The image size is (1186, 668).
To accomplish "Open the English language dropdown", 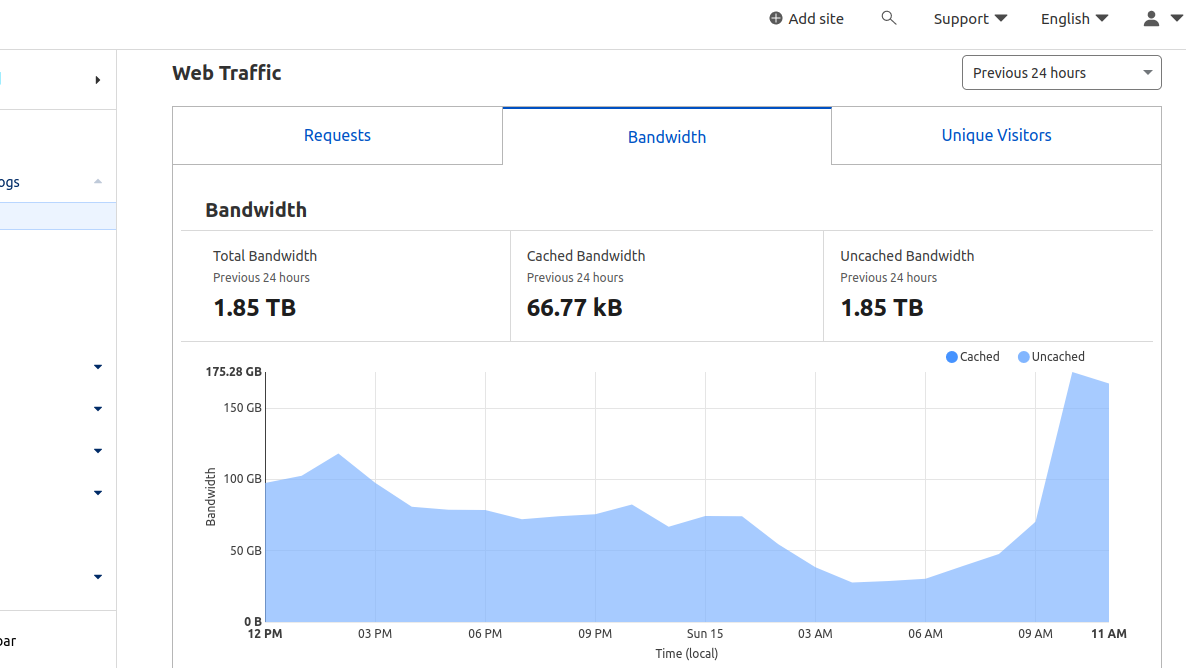I will (1074, 19).
